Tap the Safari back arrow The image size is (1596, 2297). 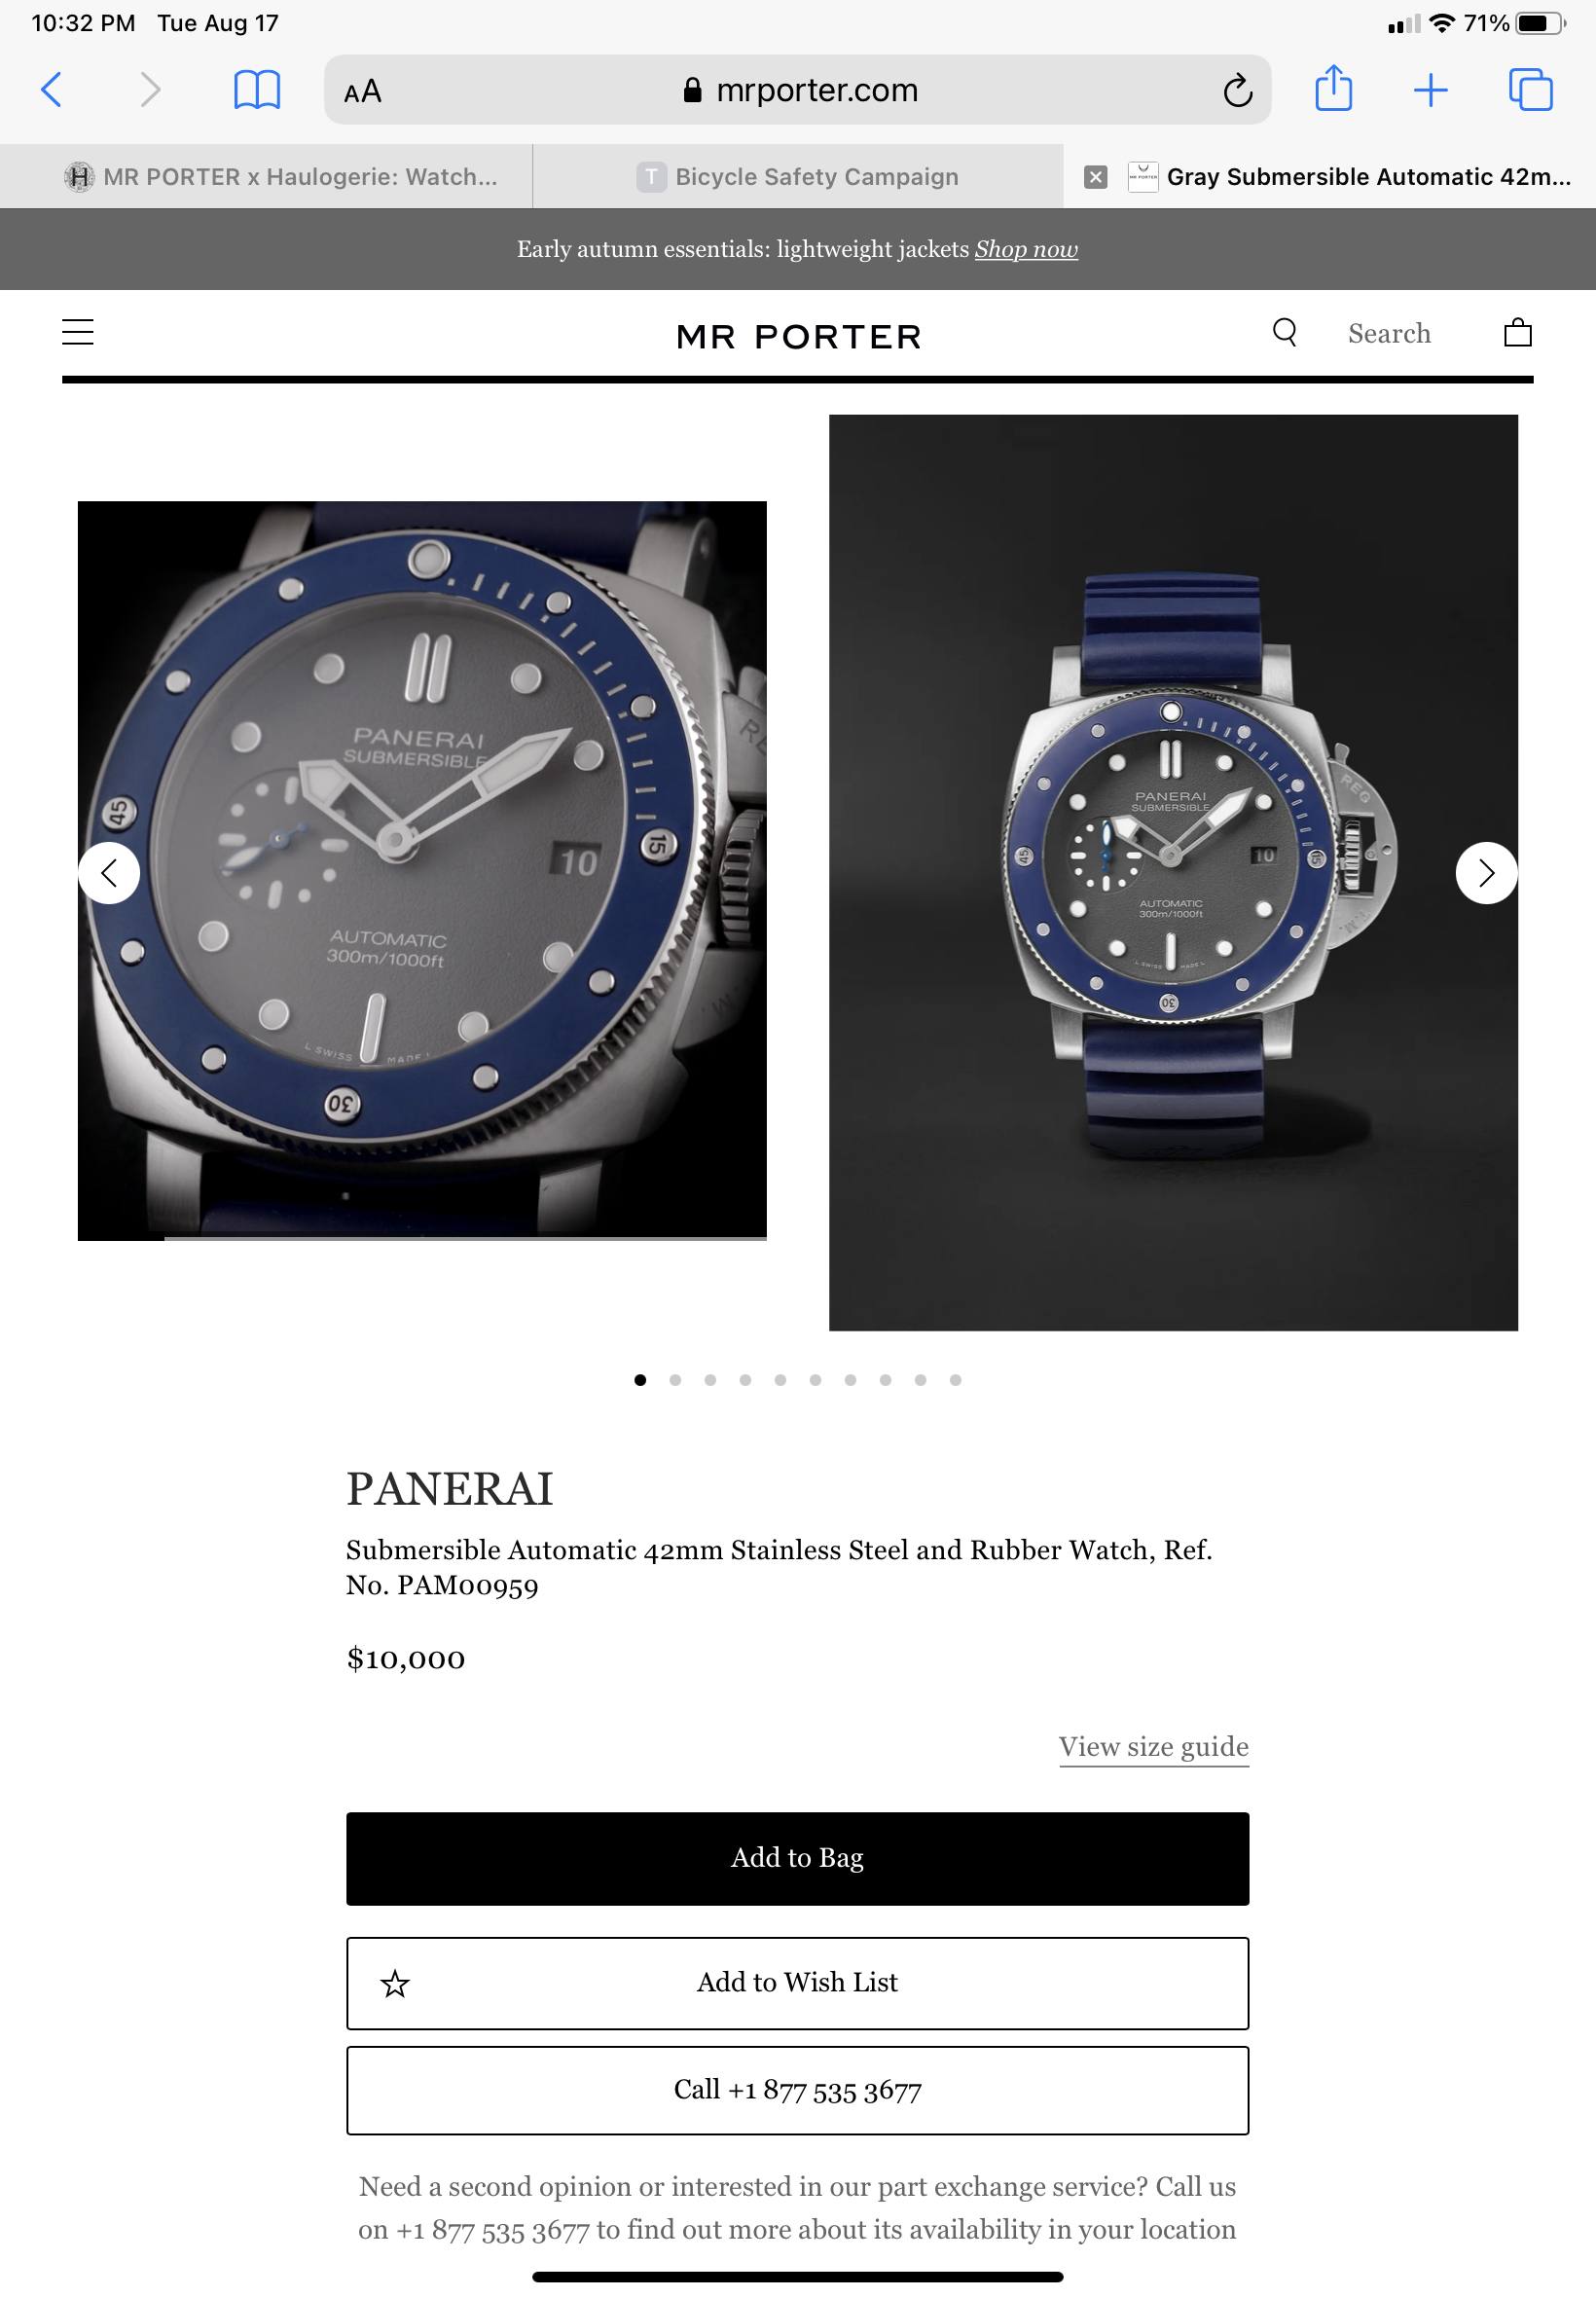click(x=52, y=90)
